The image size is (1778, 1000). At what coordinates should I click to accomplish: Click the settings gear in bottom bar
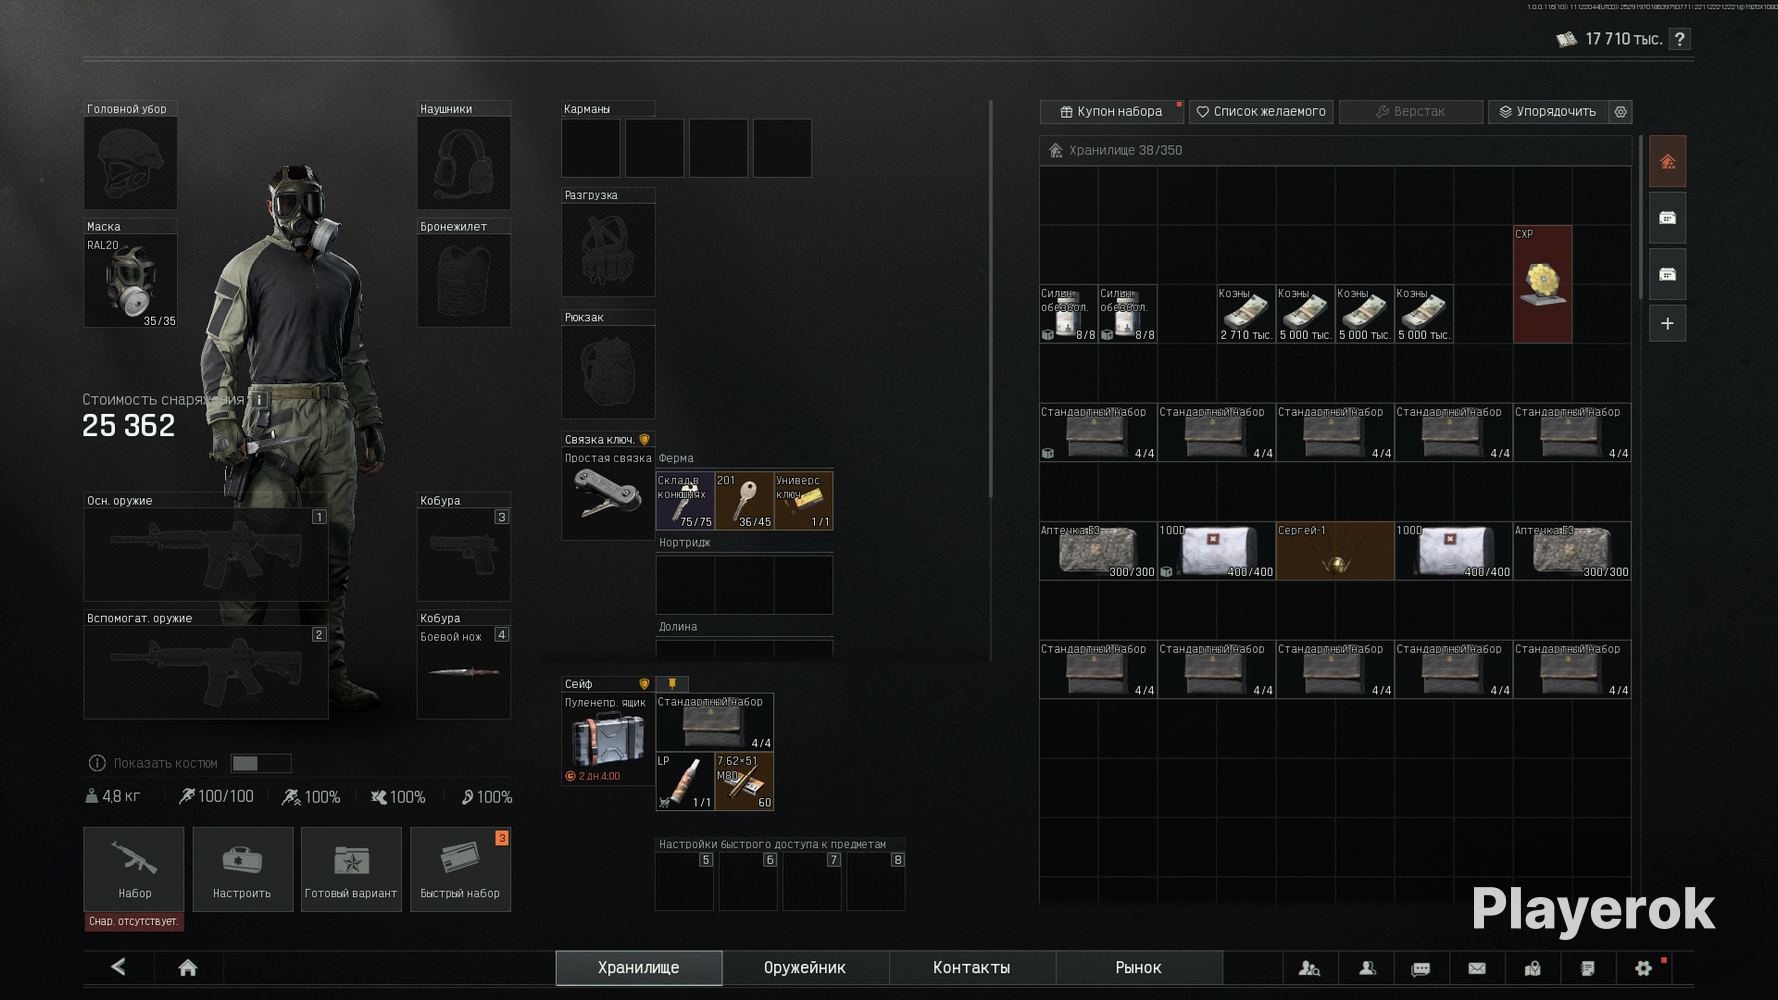coord(1643,968)
